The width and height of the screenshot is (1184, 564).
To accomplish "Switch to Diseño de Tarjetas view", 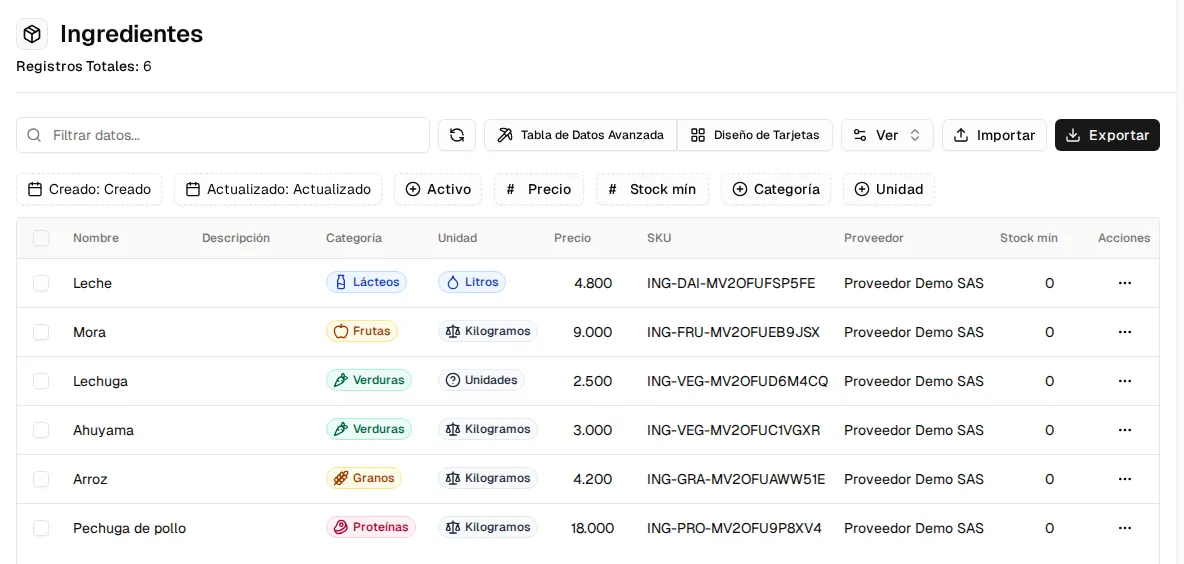I will click(755, 135).
